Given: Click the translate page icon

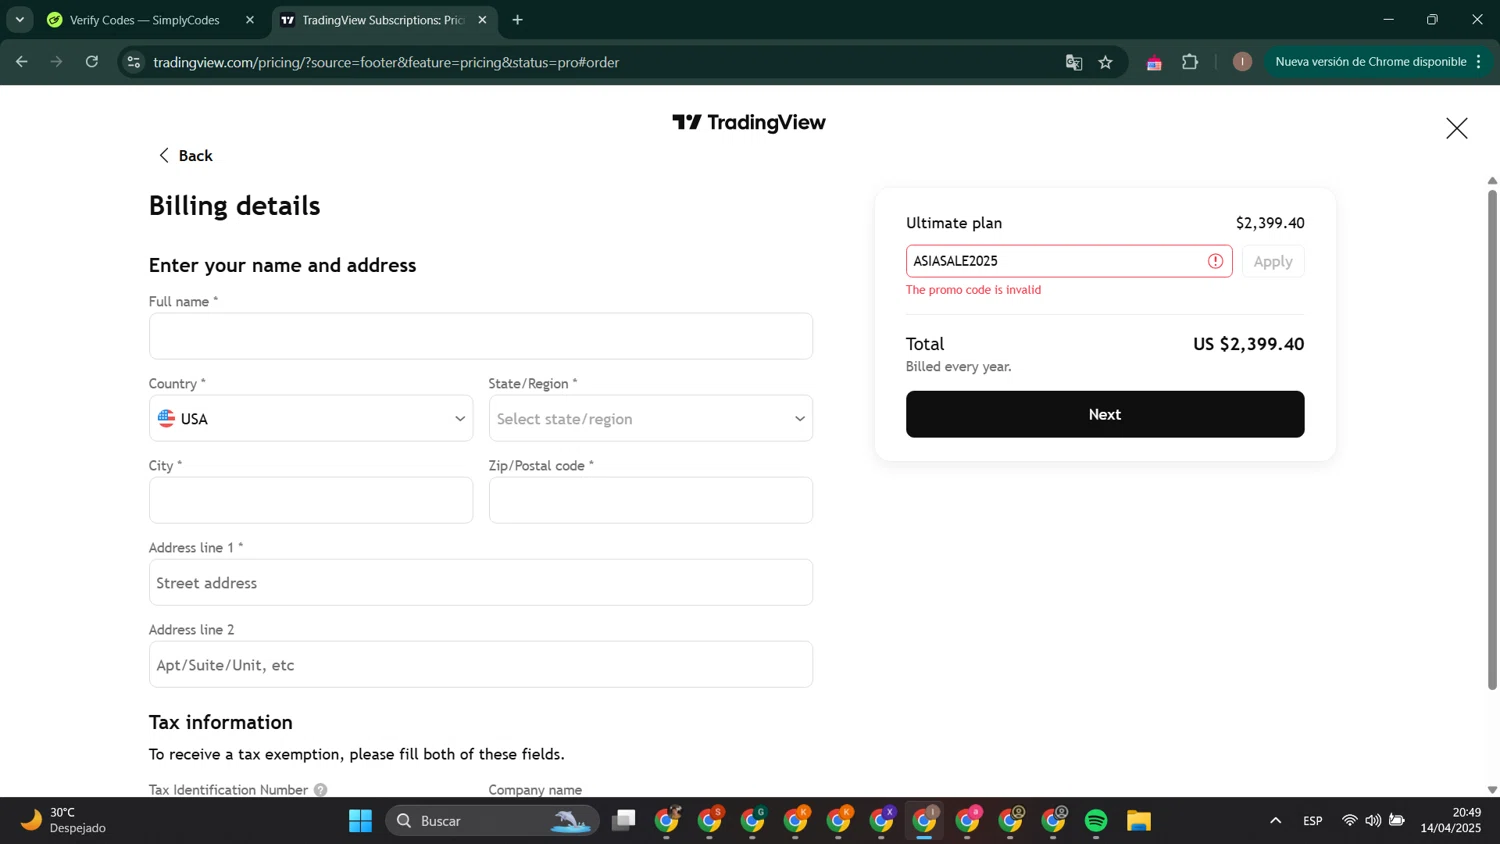Looking at the screenshot, I should point(1074,62).
